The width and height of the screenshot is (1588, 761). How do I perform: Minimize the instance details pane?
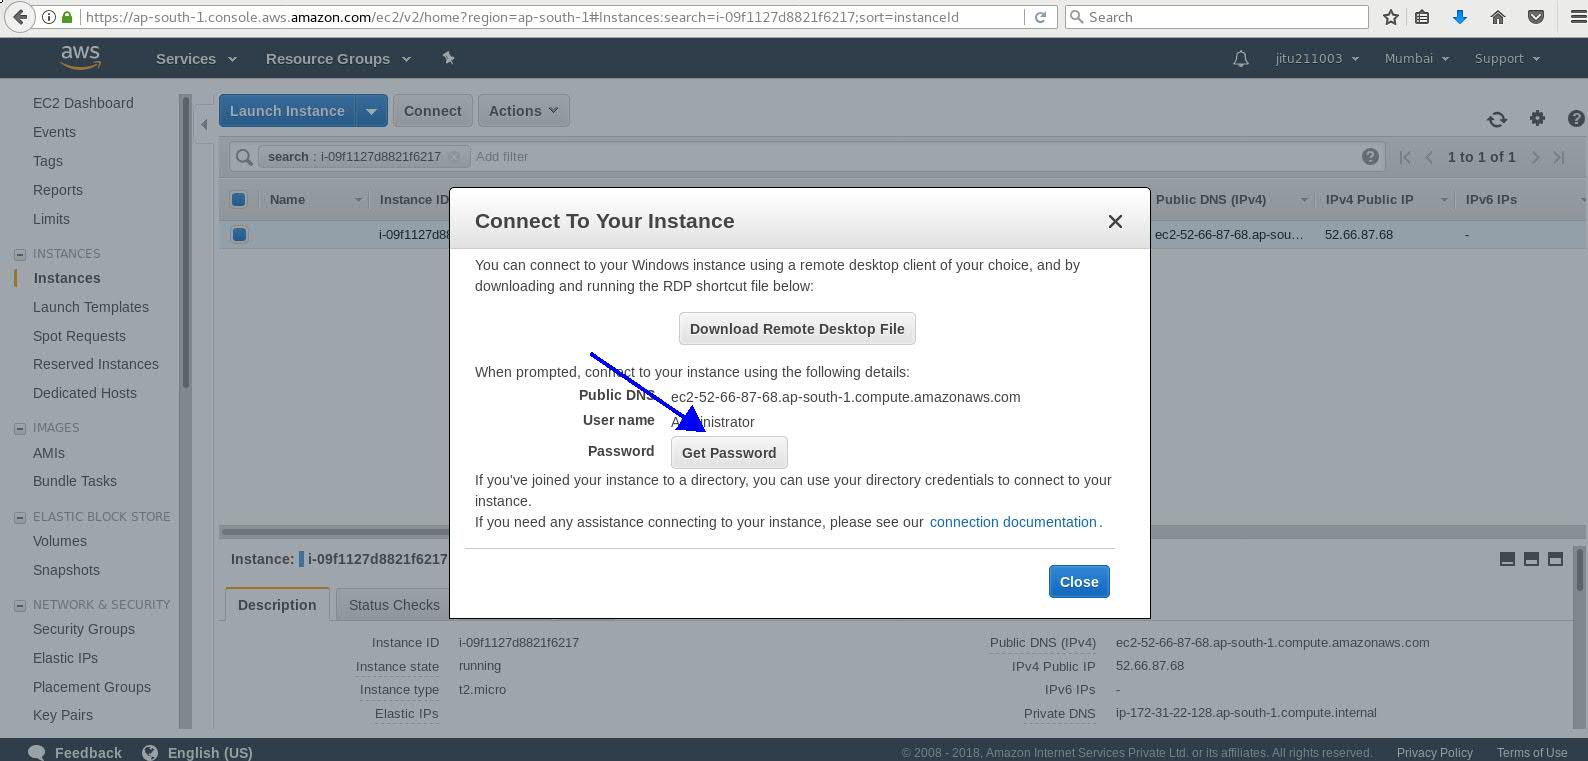coord(1507,559)
